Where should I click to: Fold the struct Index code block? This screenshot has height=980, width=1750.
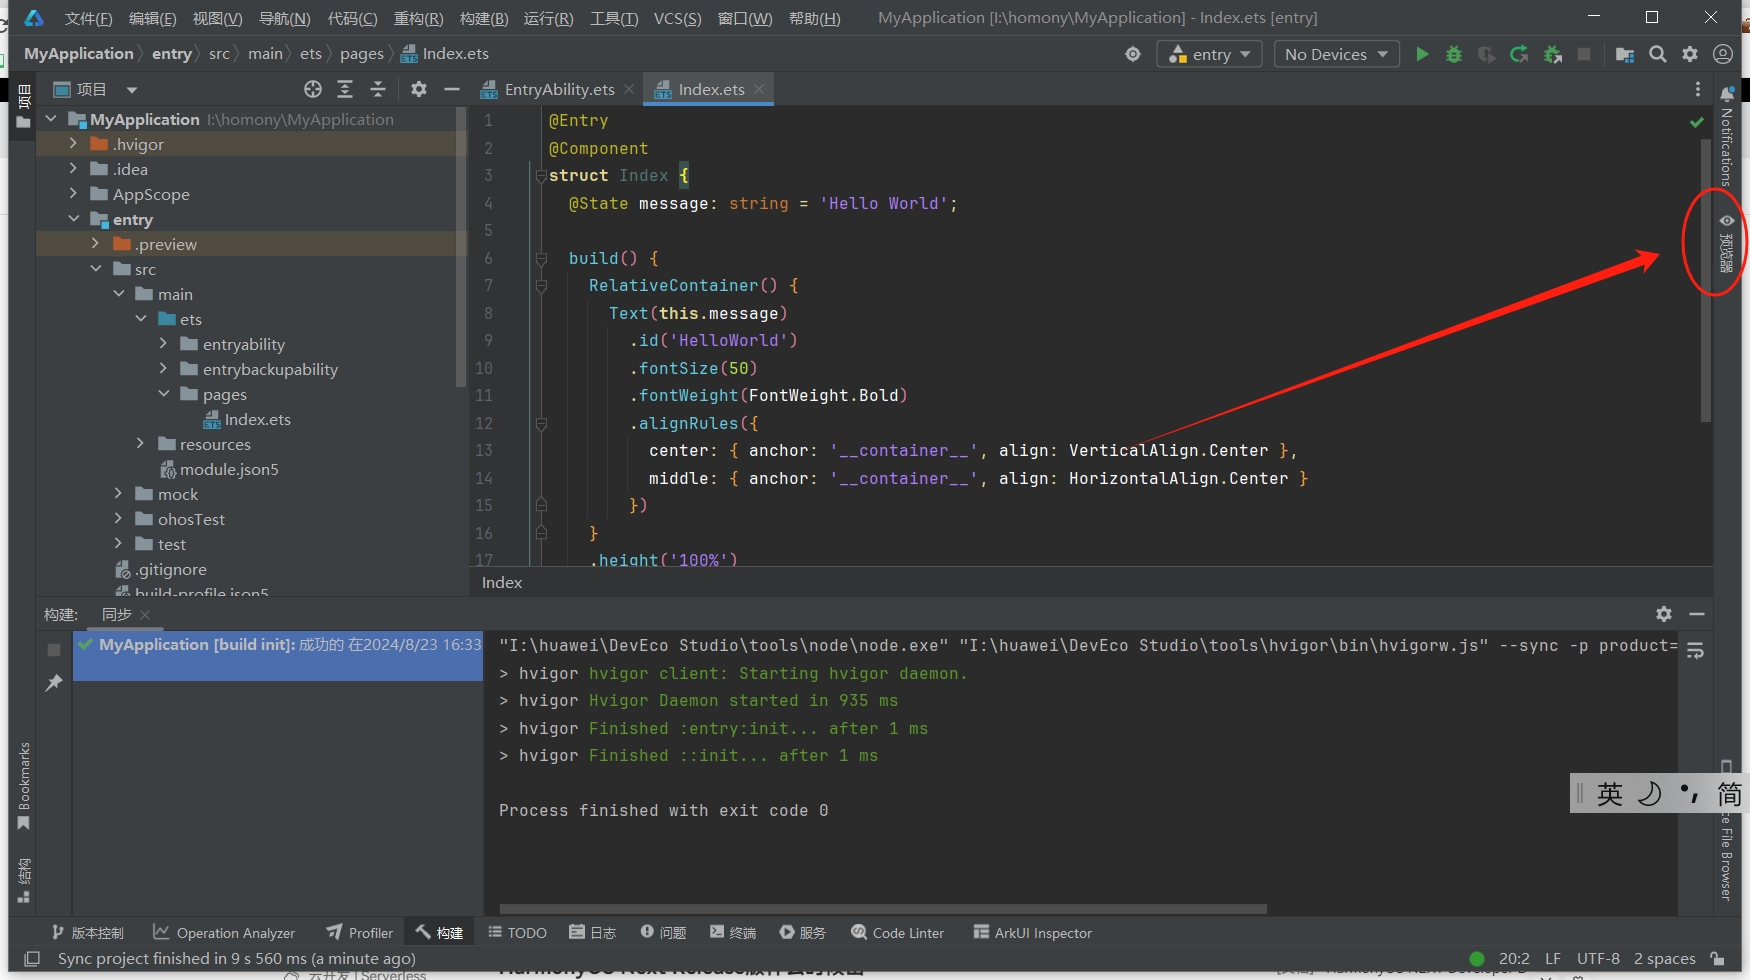(541, 176)
